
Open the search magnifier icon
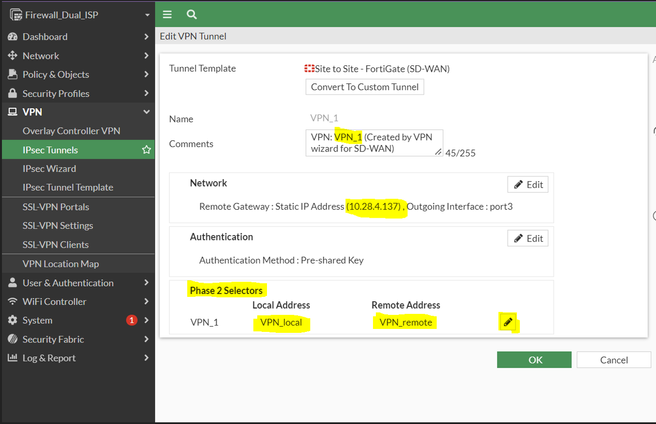tap(191, 15)
